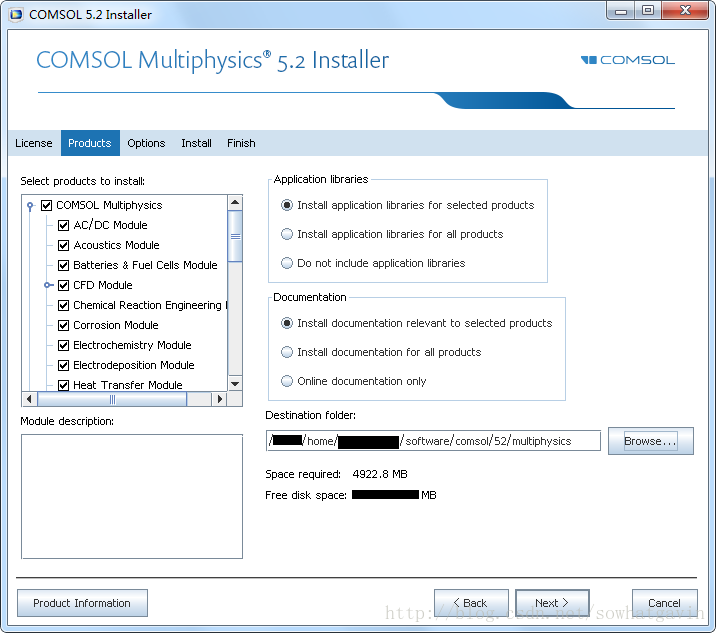Image resolution: width=716 pixels, height=633 pixels.
Task: Click Browse to choose destination folder
Action: point(651,441)
